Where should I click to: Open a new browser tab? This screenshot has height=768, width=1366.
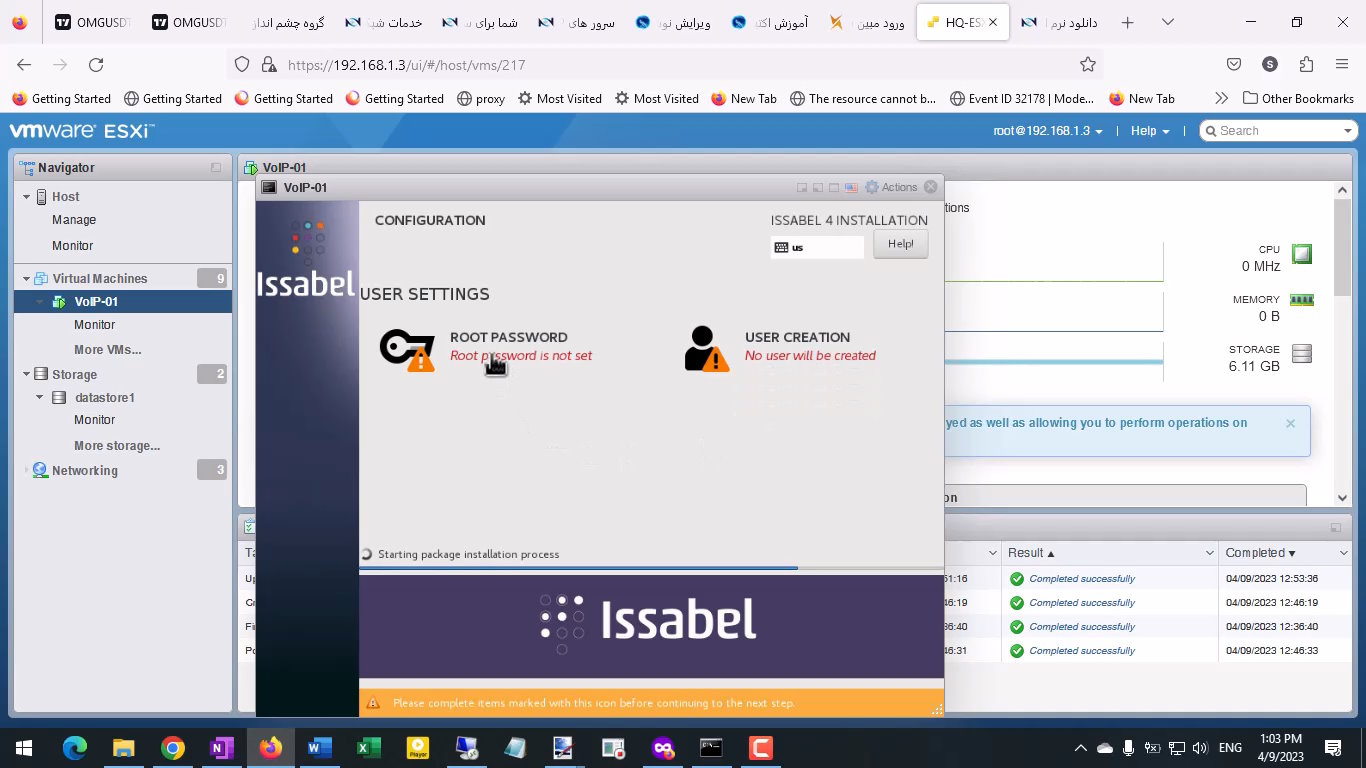(x=1127, y=22)
